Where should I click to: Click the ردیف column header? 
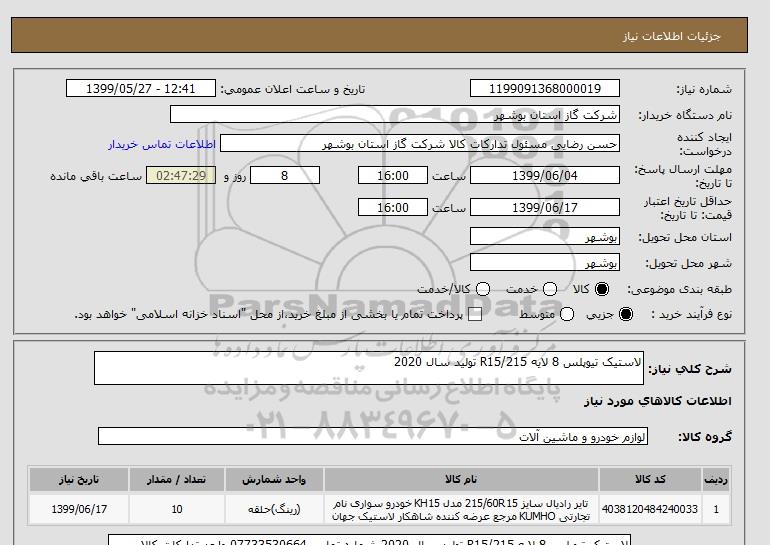point(716,479)
